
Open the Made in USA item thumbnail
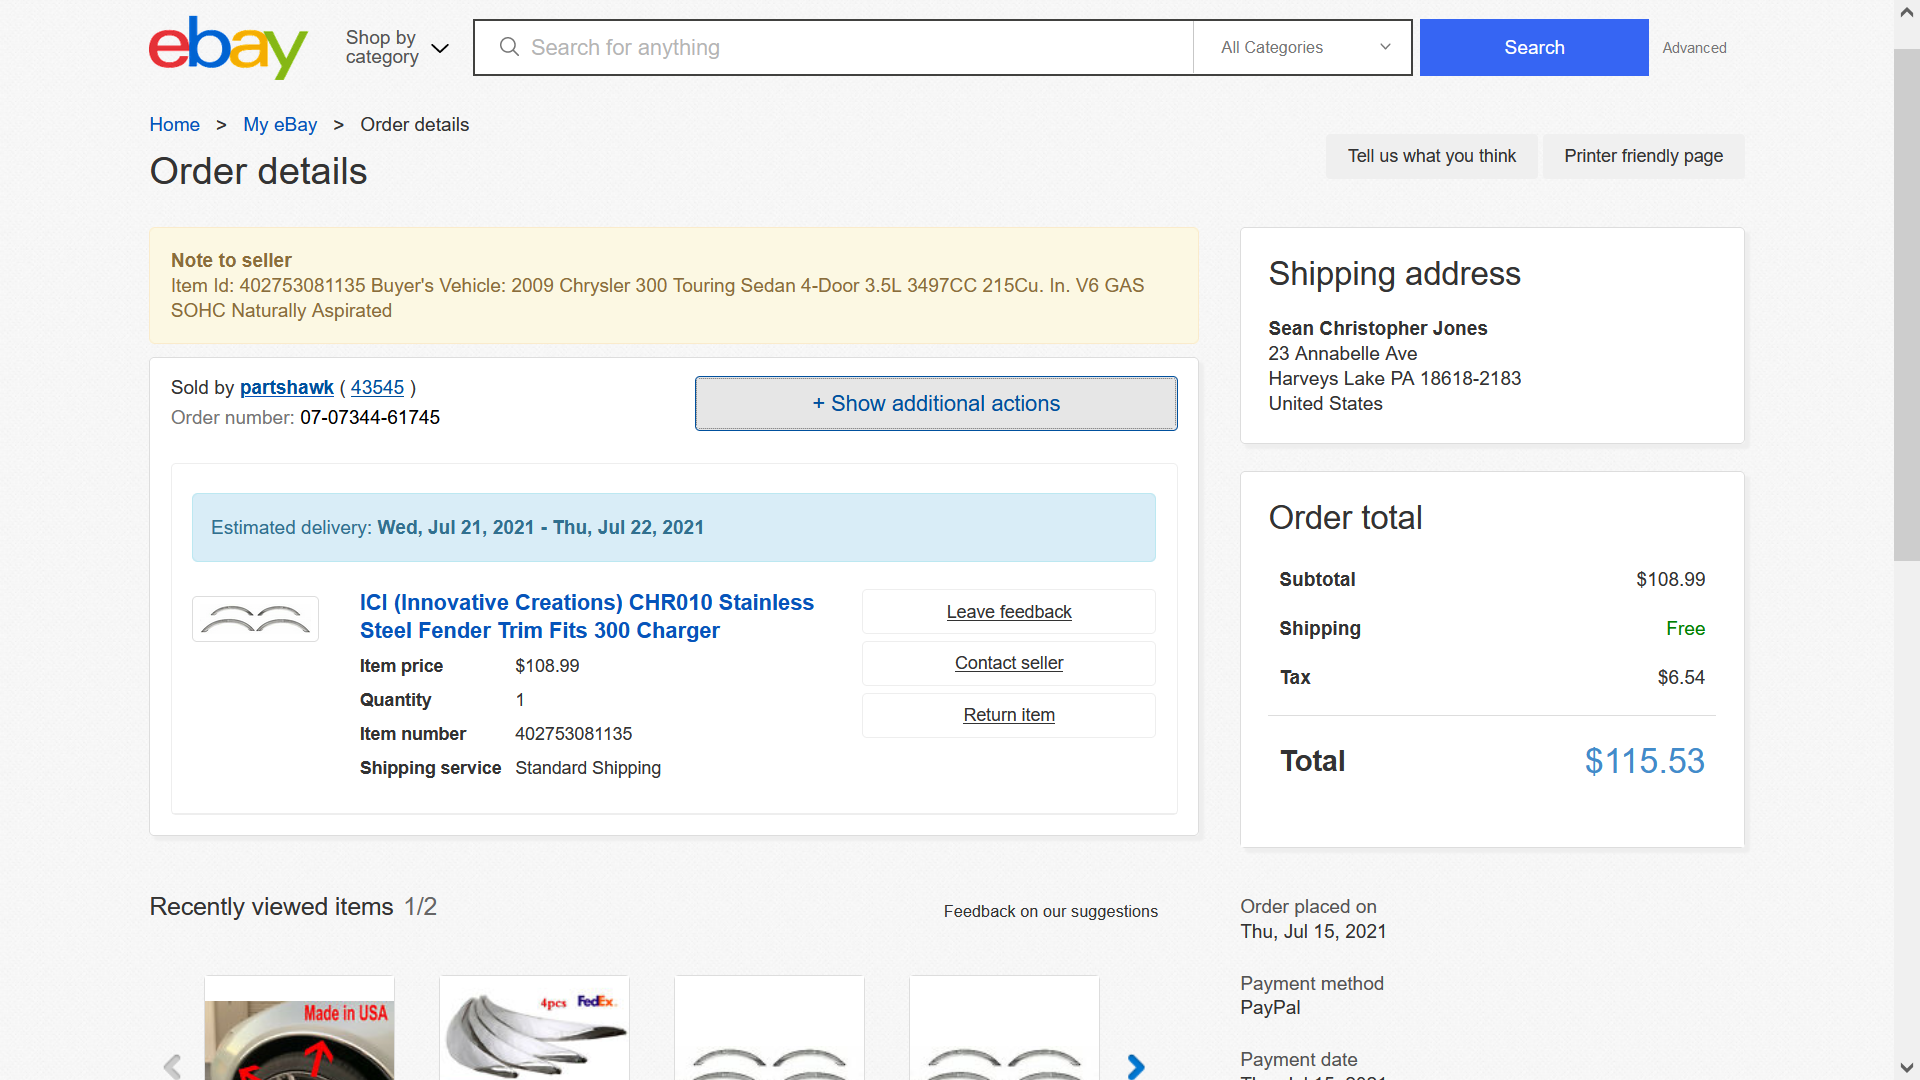[x=299, y=1028]
